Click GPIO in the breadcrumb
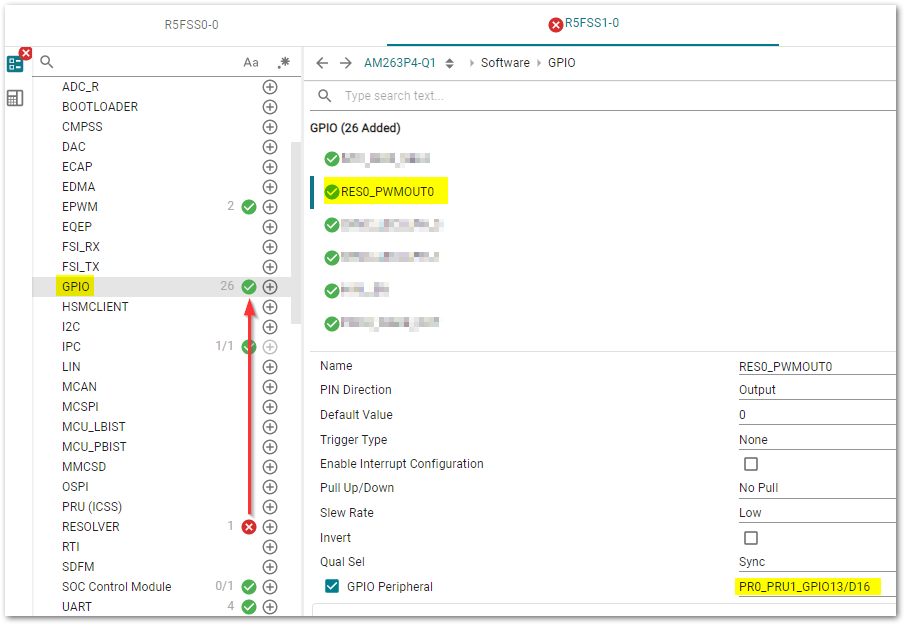 tap(562, 63)
